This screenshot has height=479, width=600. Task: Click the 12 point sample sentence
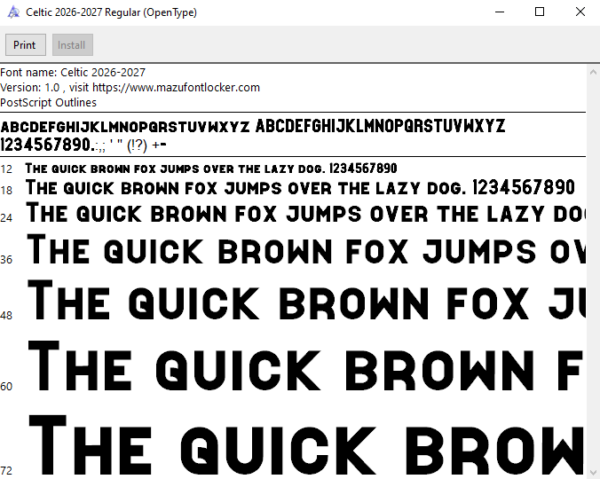coord(211,168)
